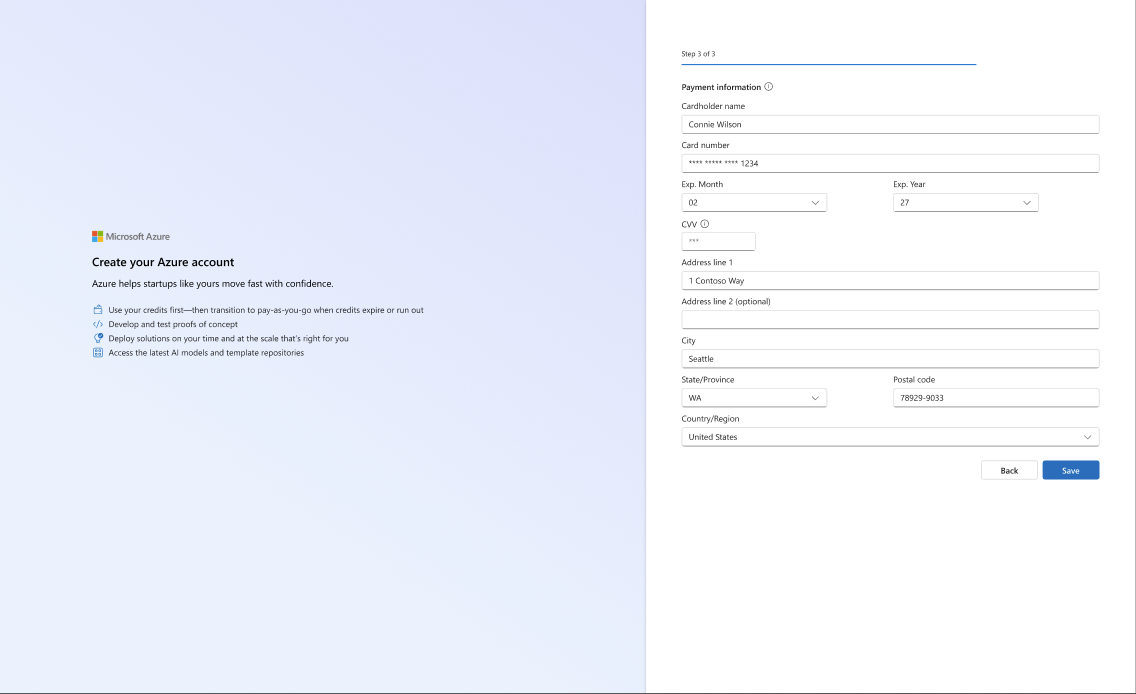This screenshot has height=694, width=1136.
Task: Click the 'Step 3 of 3' text
Action: pos(698,54)
